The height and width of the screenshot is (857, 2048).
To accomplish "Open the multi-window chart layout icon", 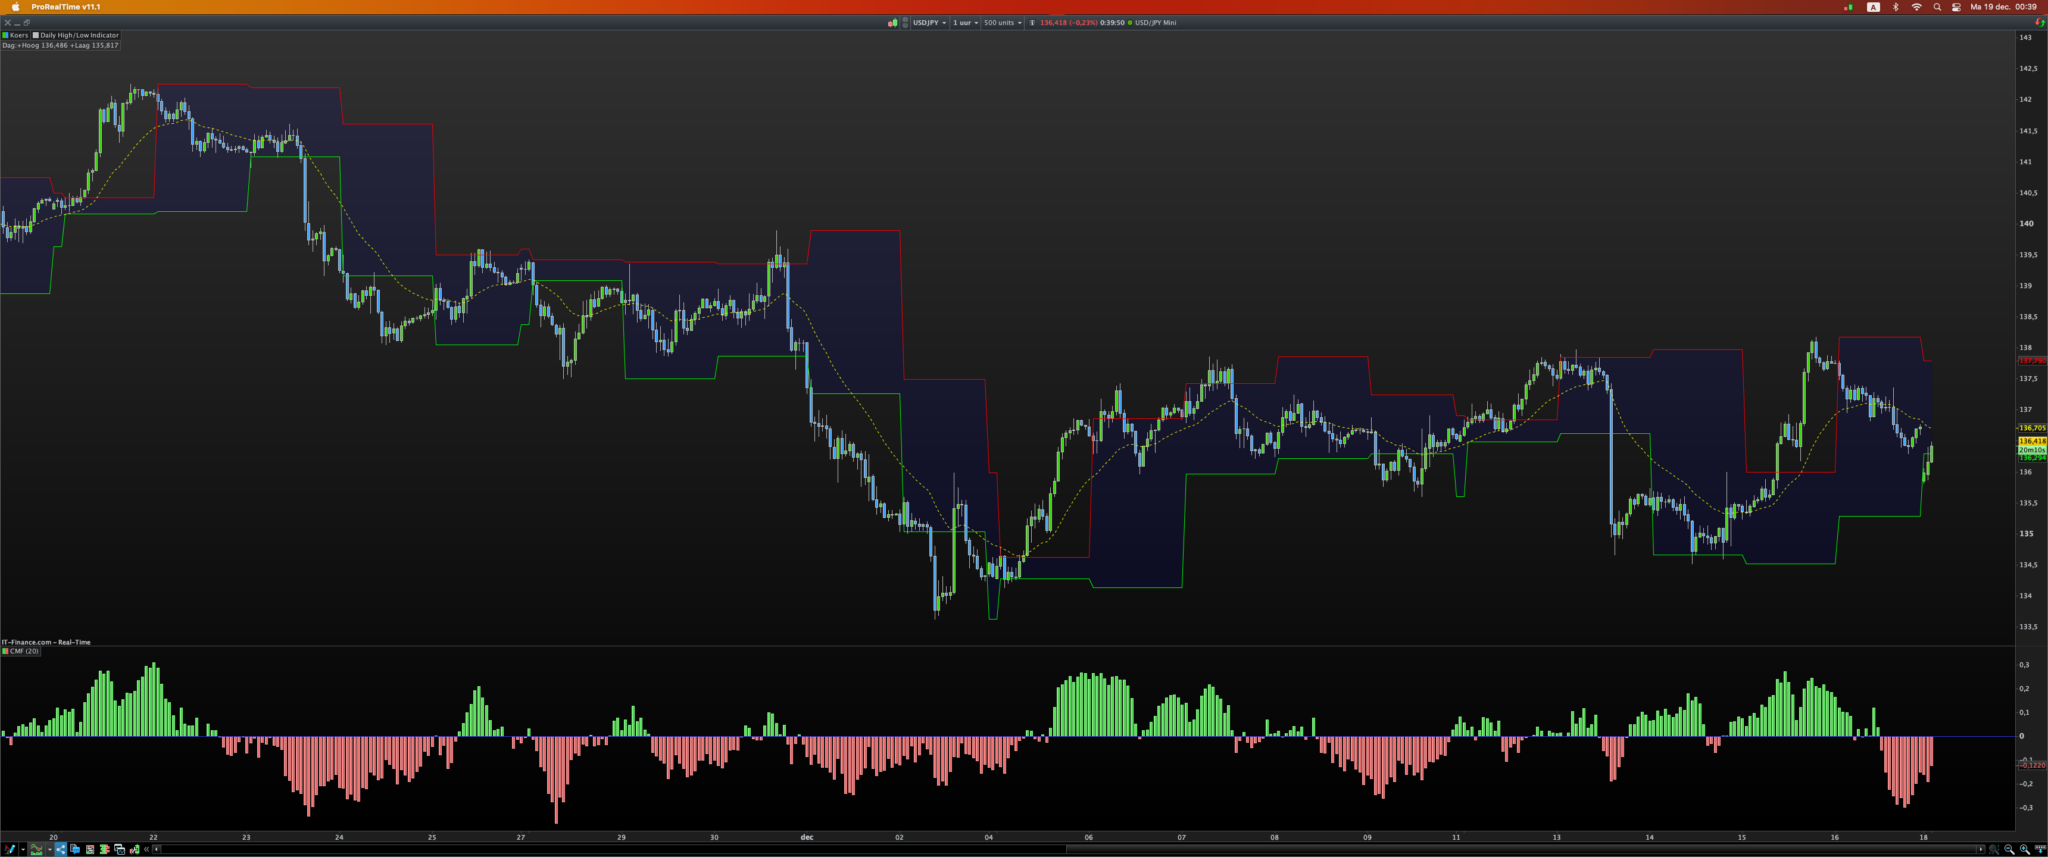I will point(120,849).
